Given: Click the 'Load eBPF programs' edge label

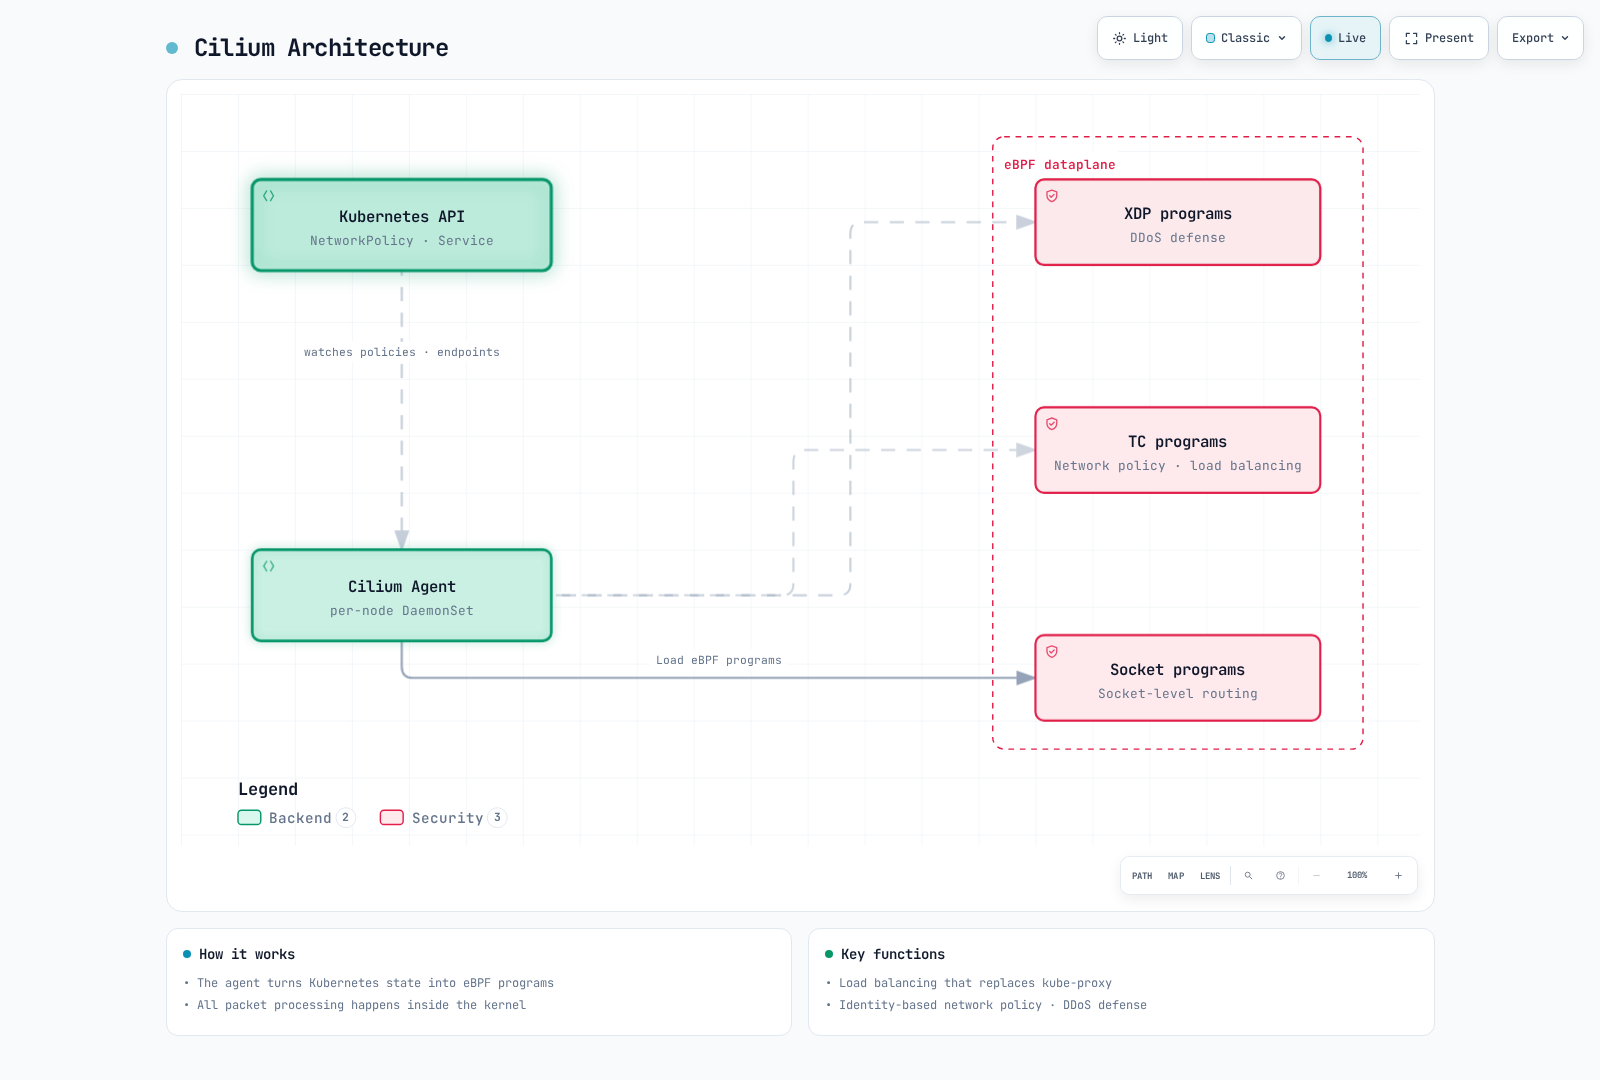Looking at the screenshot, I should coord(719,660).
